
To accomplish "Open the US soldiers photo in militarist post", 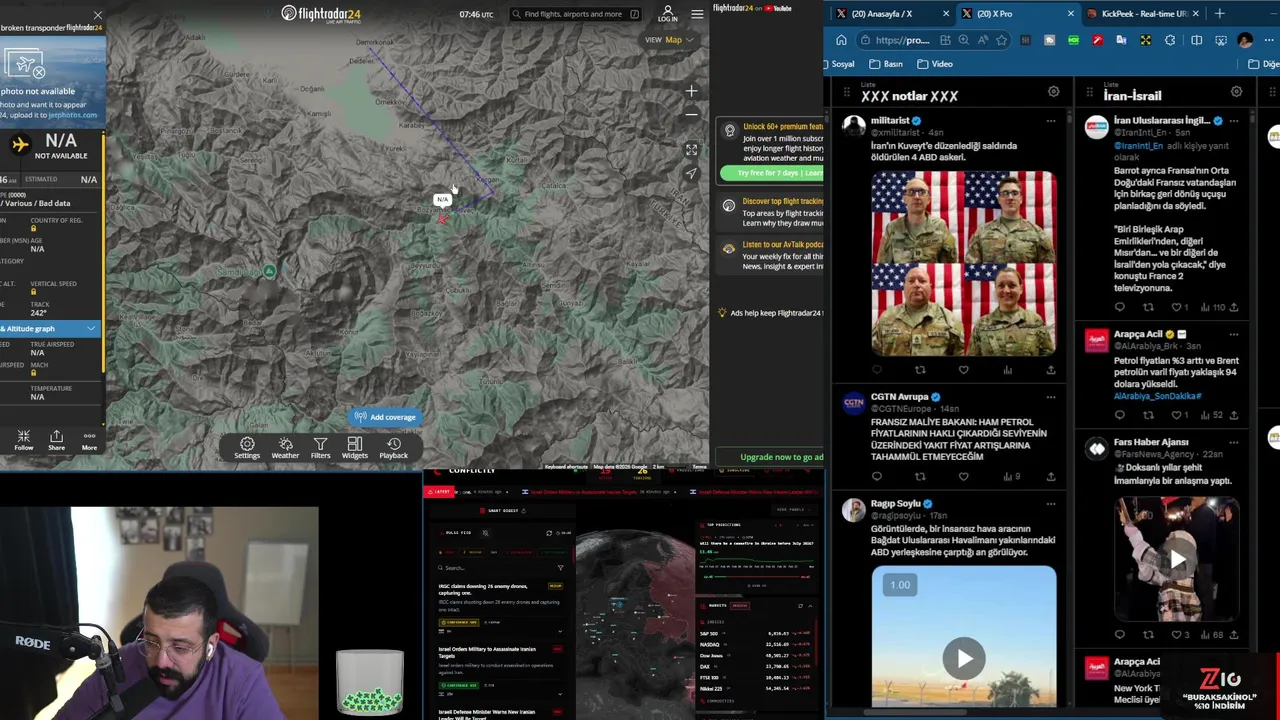I will click(963, 263).
